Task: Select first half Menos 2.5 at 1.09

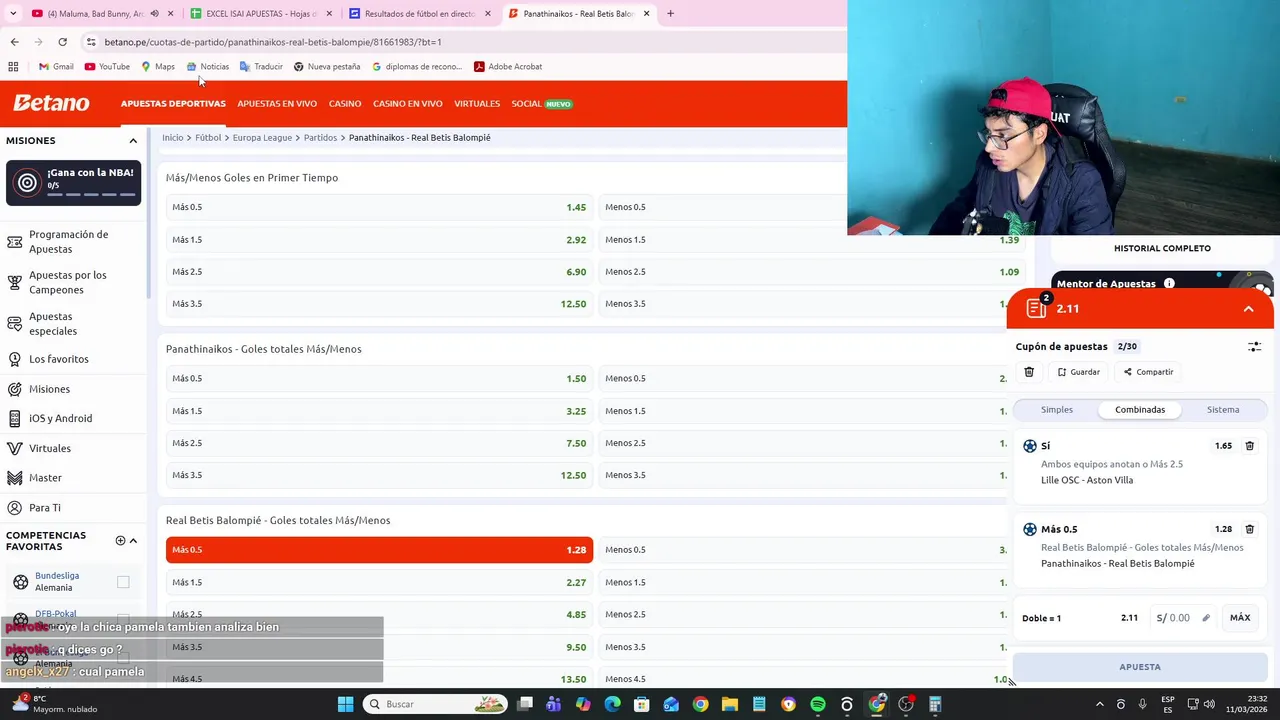Action: coord(812,272)
